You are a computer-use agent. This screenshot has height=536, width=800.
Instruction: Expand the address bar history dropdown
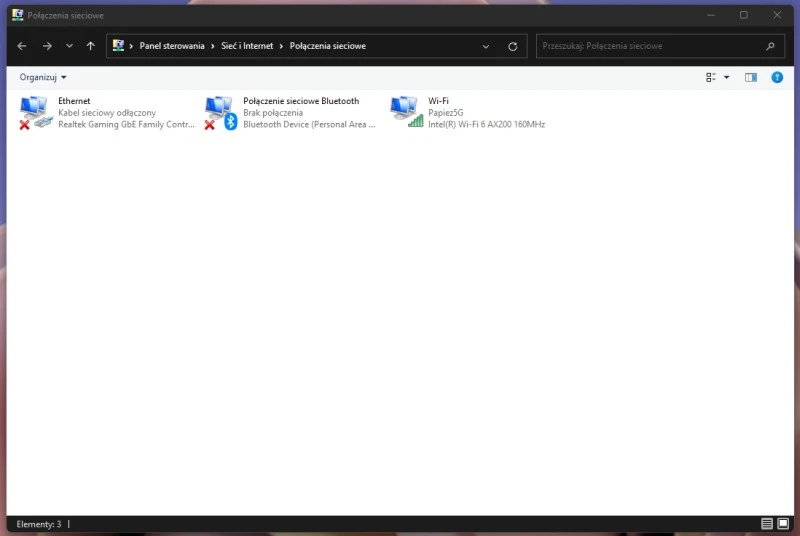486,46
